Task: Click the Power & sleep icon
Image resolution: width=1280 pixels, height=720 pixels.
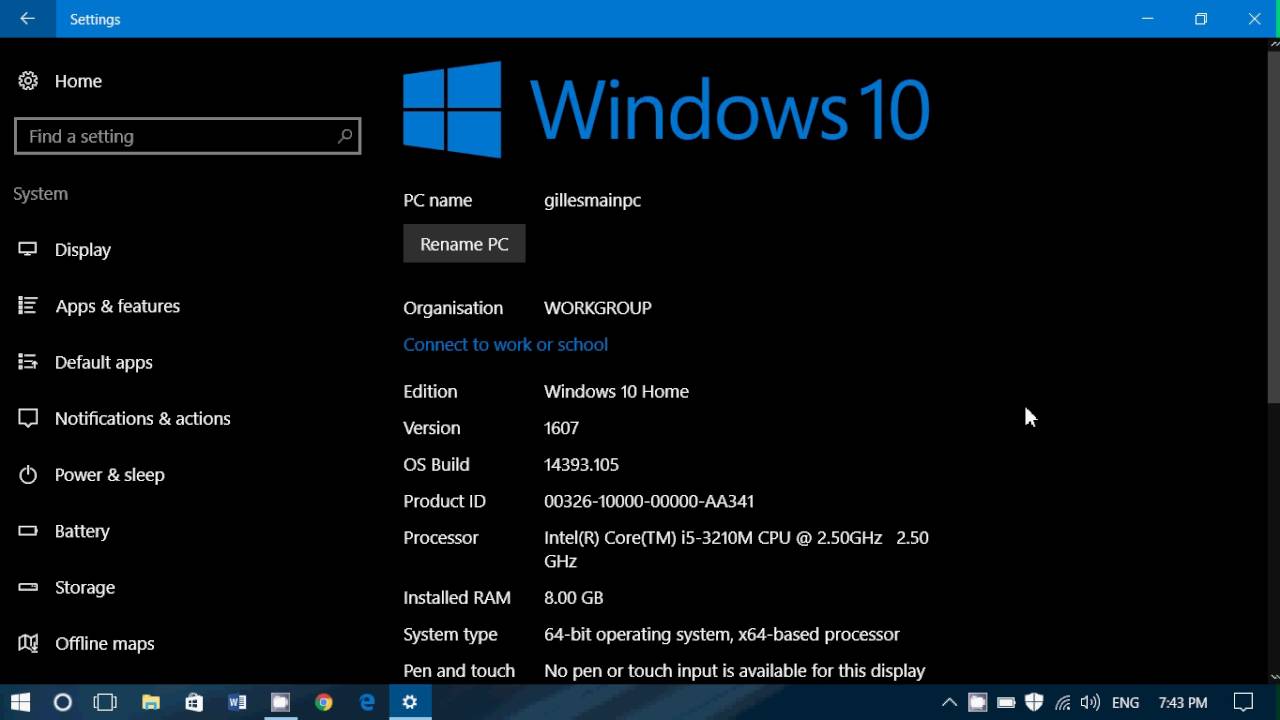Action: pos(28,475)
